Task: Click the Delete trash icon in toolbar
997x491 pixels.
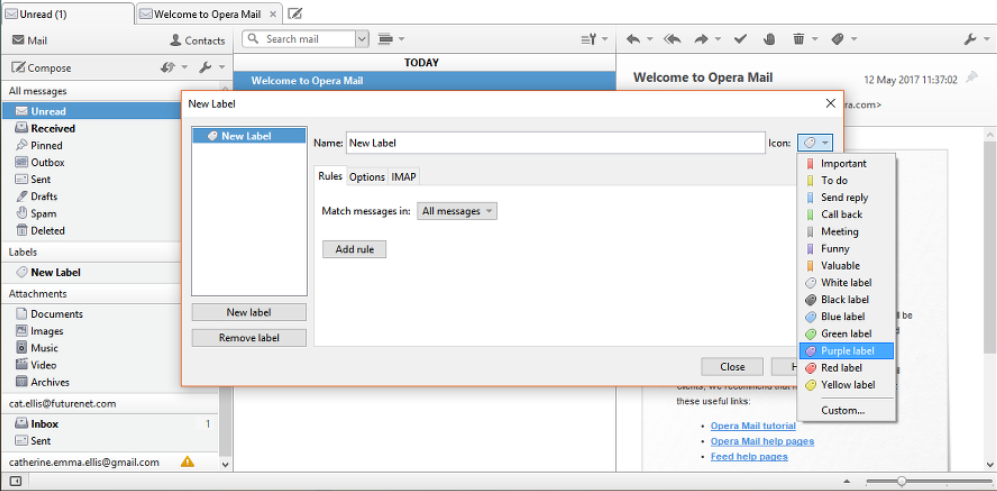Action: pyautogui.click(x=799, y=39)
